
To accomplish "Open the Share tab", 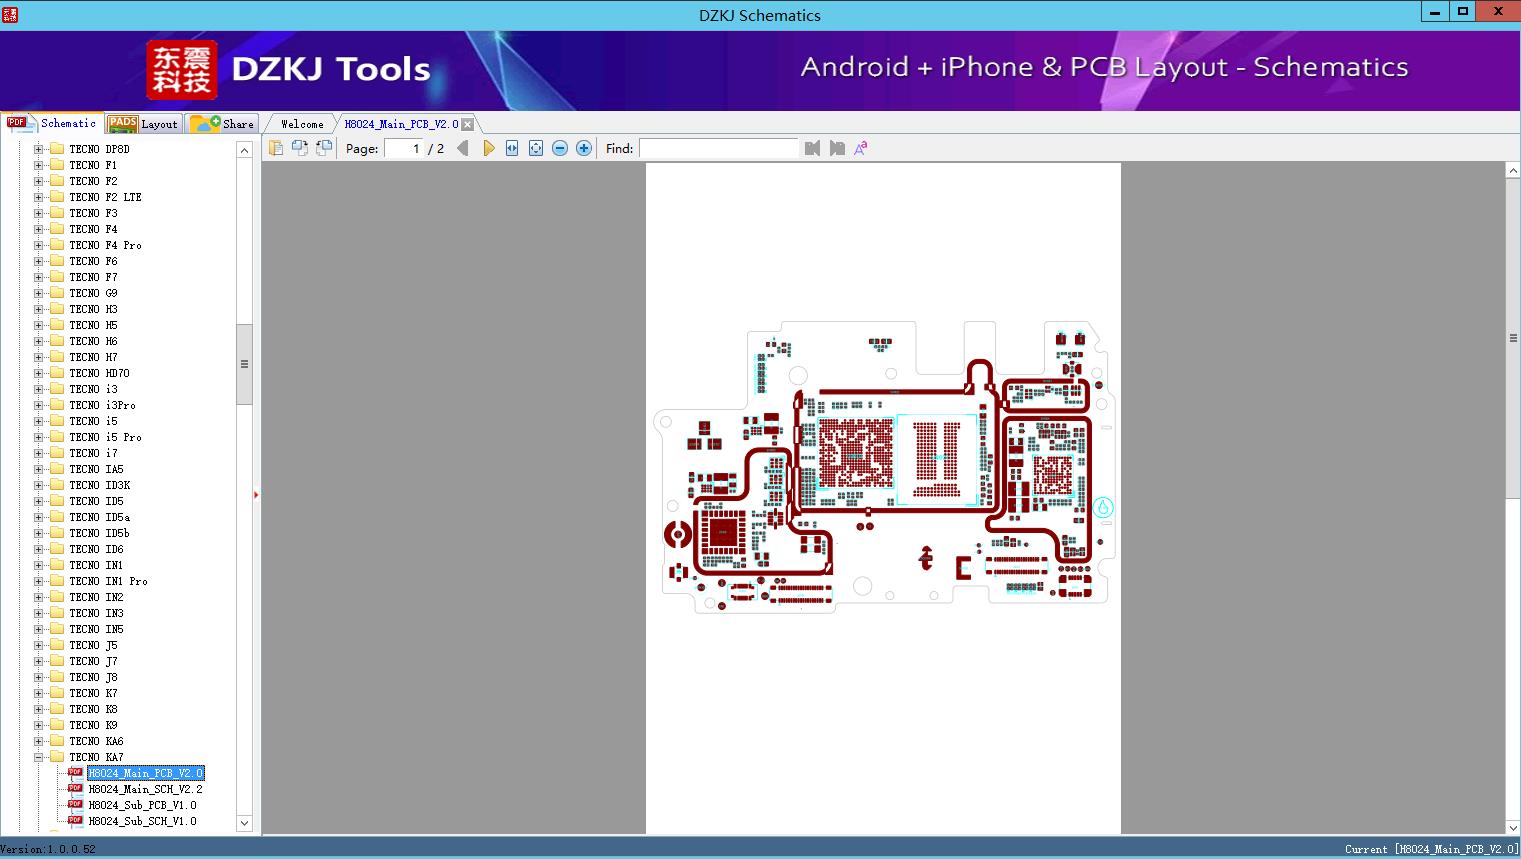I will (223, 124).
